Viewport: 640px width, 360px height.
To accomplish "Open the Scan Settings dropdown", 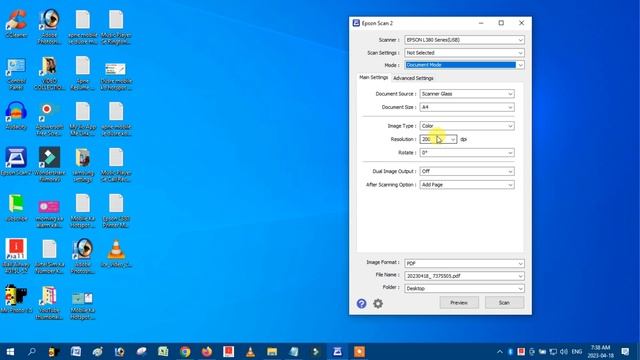I will coord(464,53).
